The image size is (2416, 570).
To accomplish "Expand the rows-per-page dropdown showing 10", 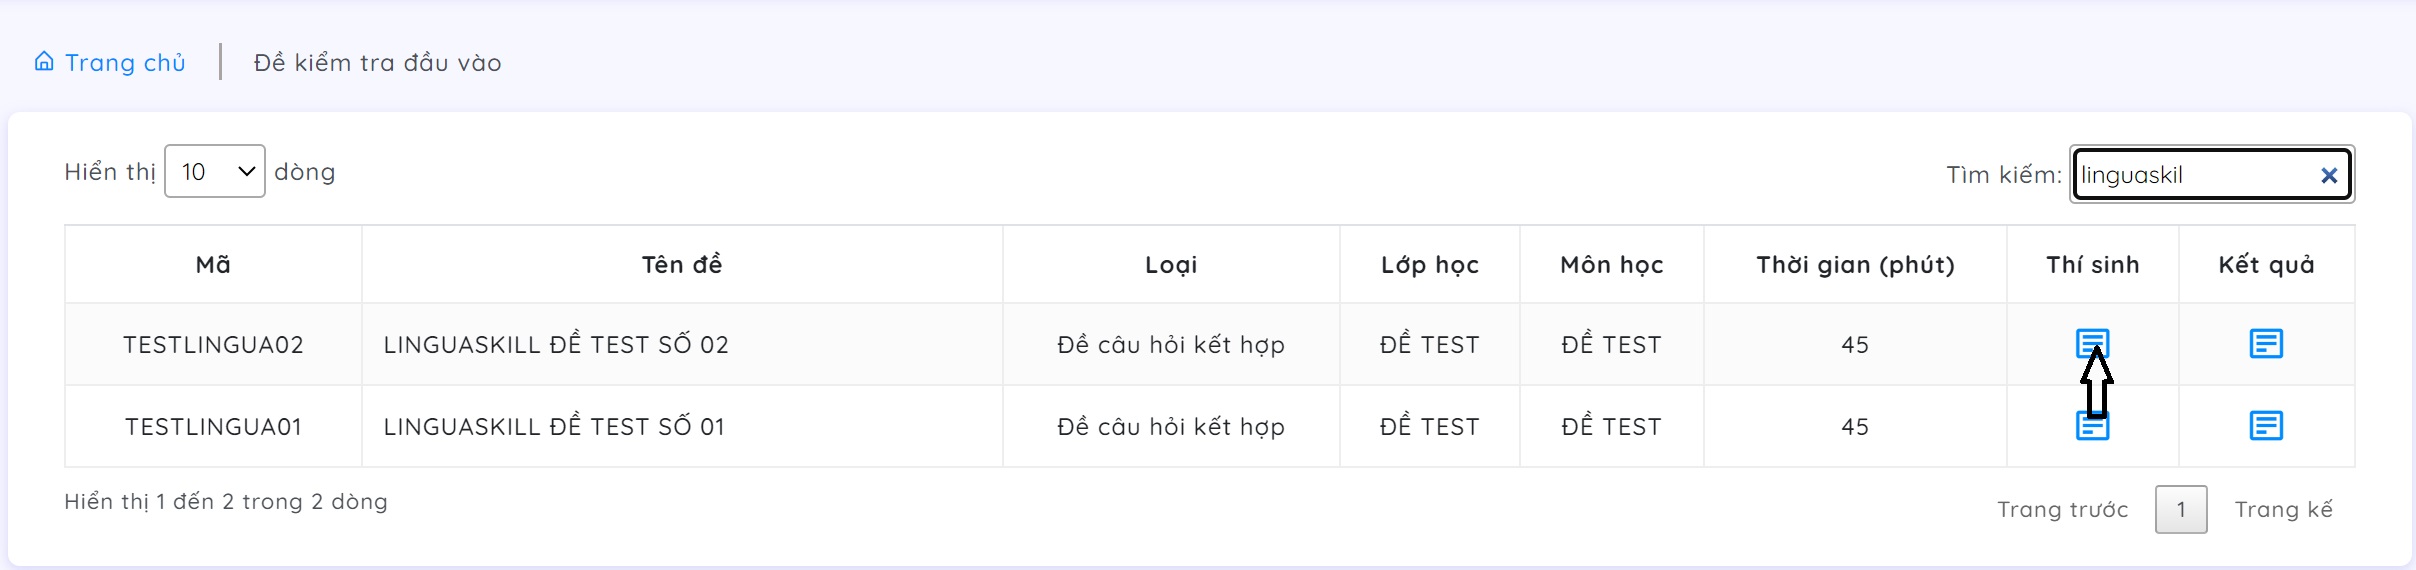I will point(215,172).
